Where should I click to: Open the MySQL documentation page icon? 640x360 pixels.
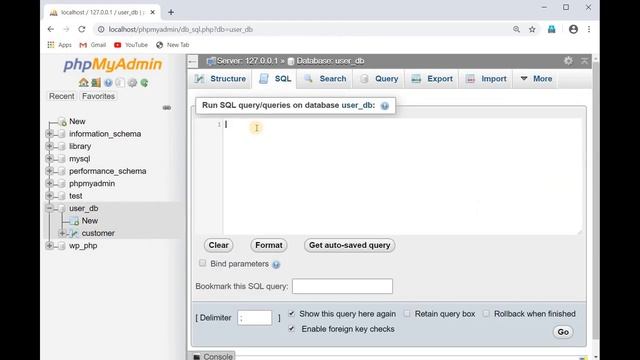(120, 83)
